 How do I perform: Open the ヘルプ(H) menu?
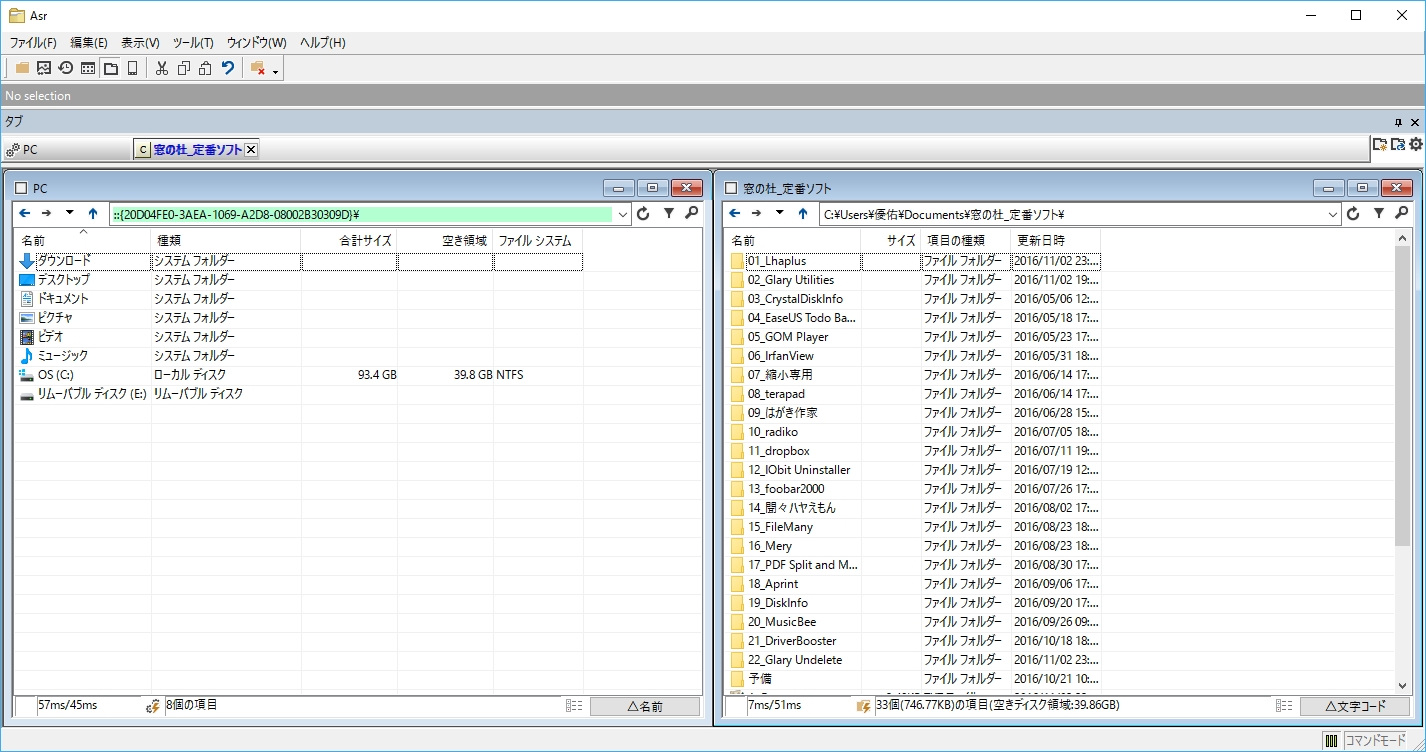pyautogui.click(x=323, y=43)
